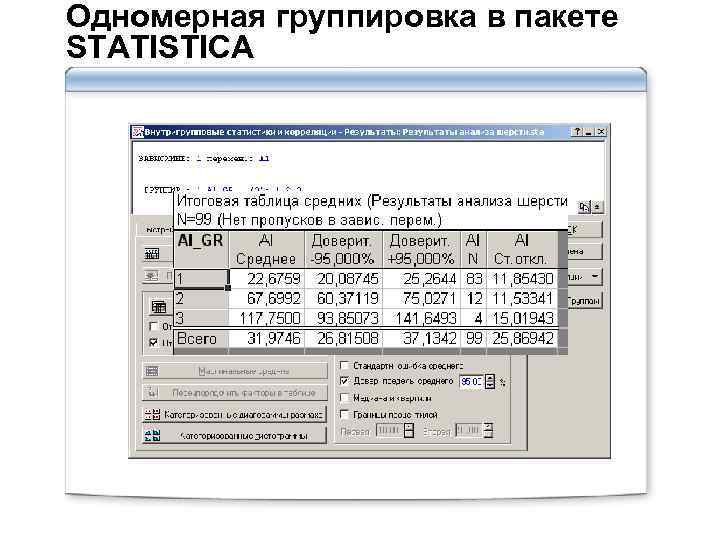Image resolution: width=720 pixels, height=540 pixels.
Task: Enable standard error of mean checkbox
Action: 344,366
